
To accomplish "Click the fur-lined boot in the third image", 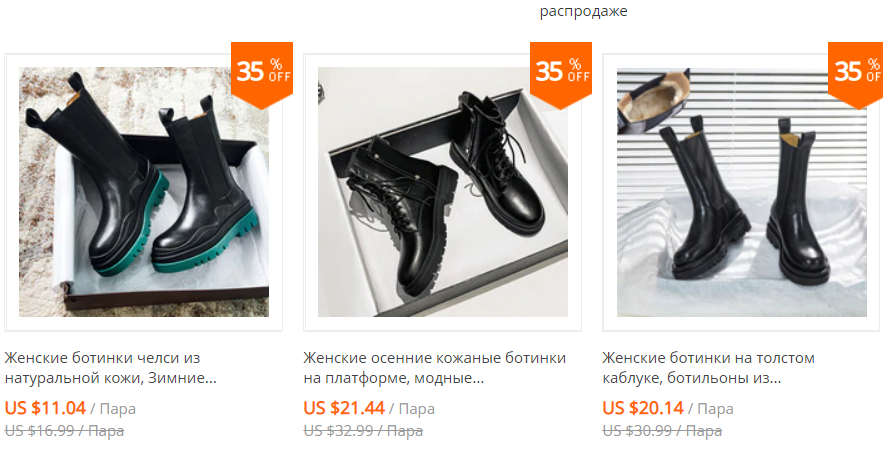I will 654,101.
